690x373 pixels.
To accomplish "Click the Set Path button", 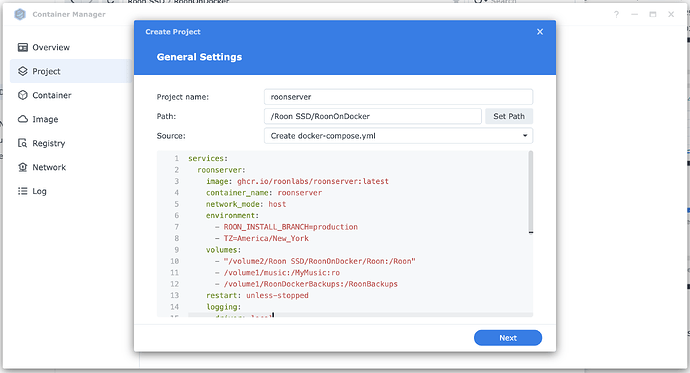I will click(509, 116).
